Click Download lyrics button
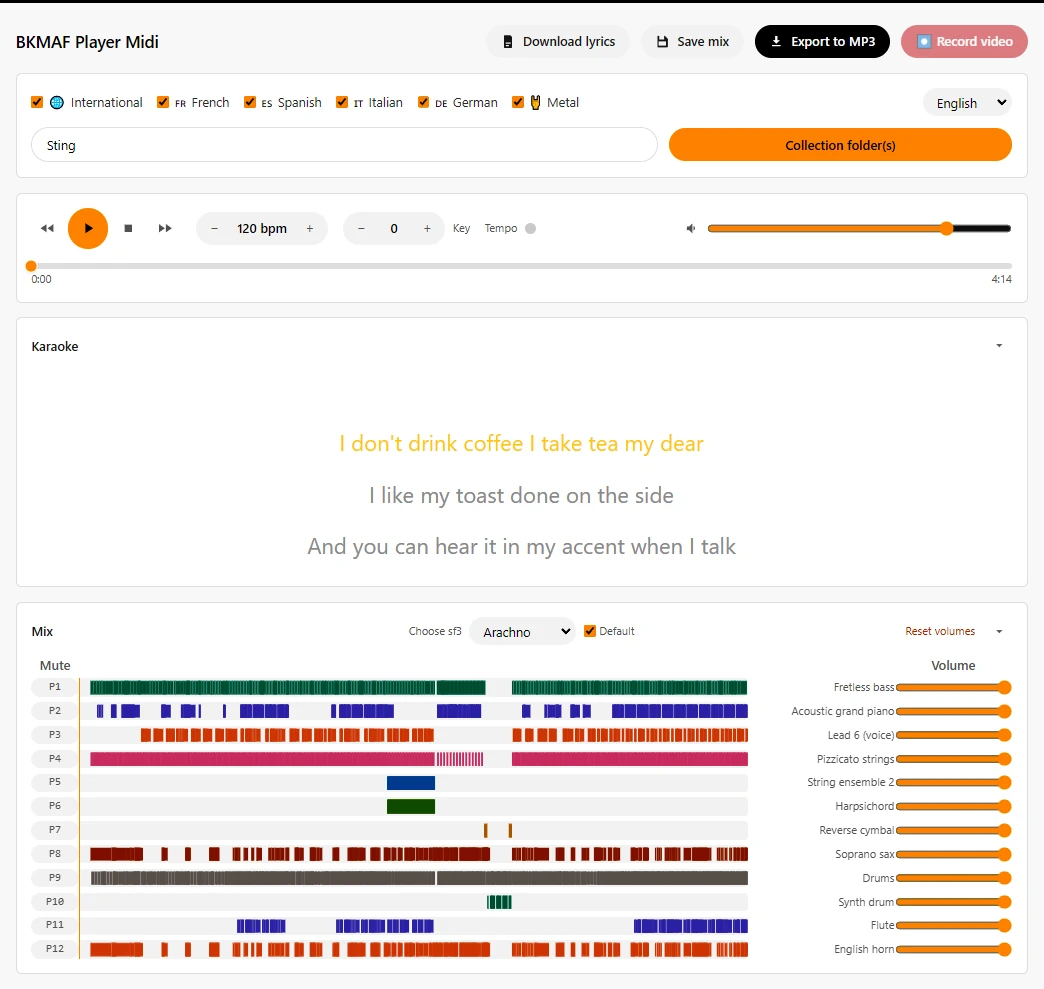This screenshot has height=989, width=1044. 558,41
